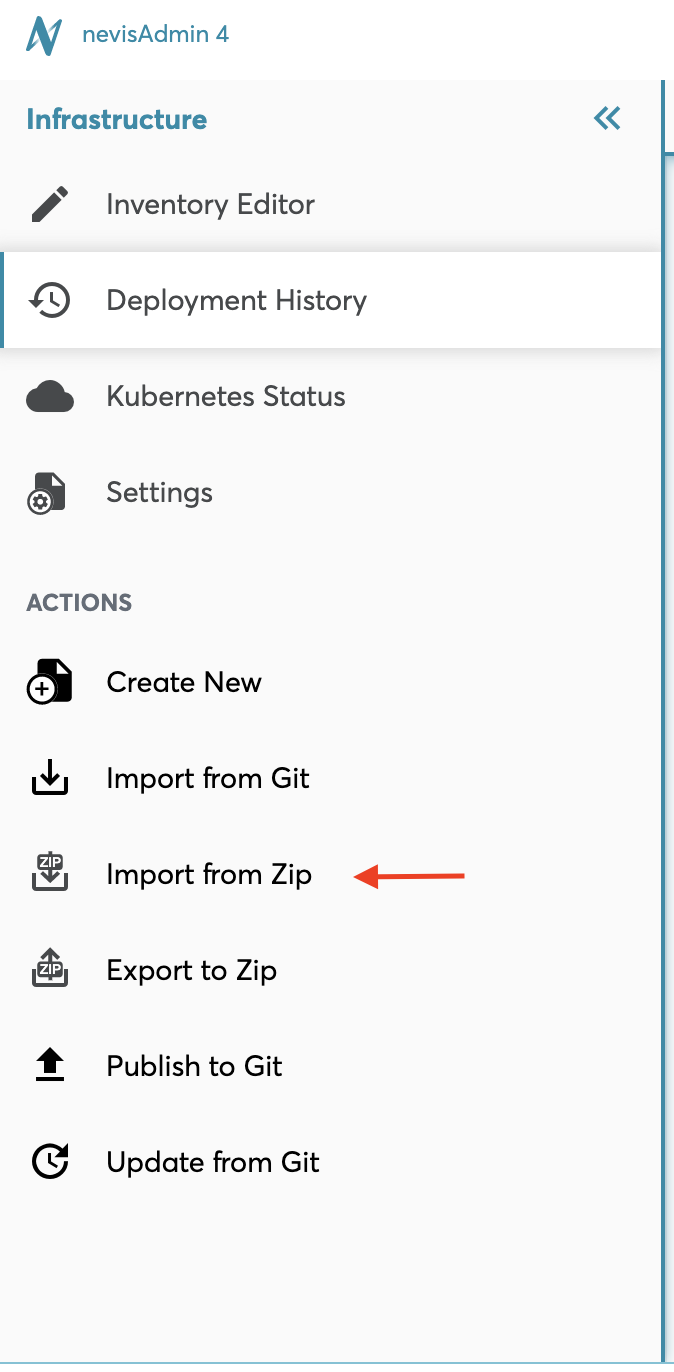674x1372 pixels.
Task: Go to Kubernetes Status page
Action: coord(226,397)
